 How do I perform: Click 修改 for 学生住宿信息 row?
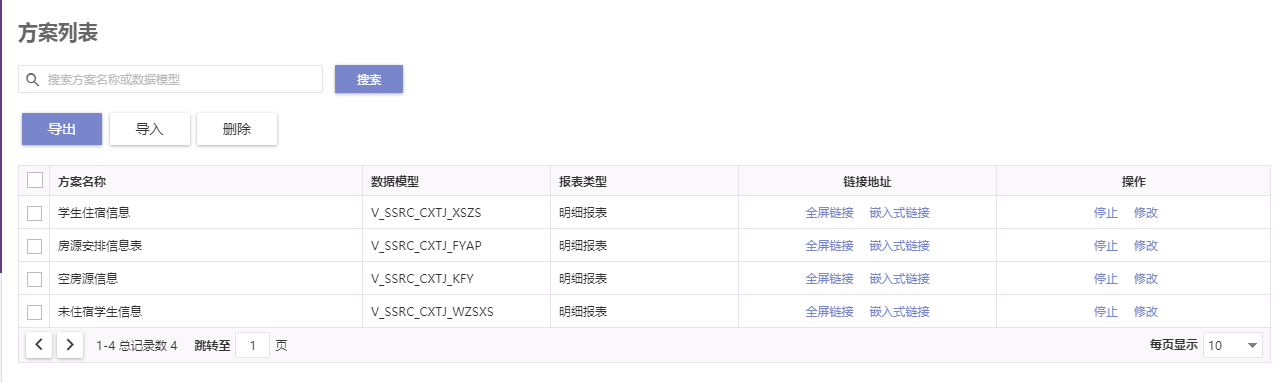pyautogui.click(x=1146, y=213)
